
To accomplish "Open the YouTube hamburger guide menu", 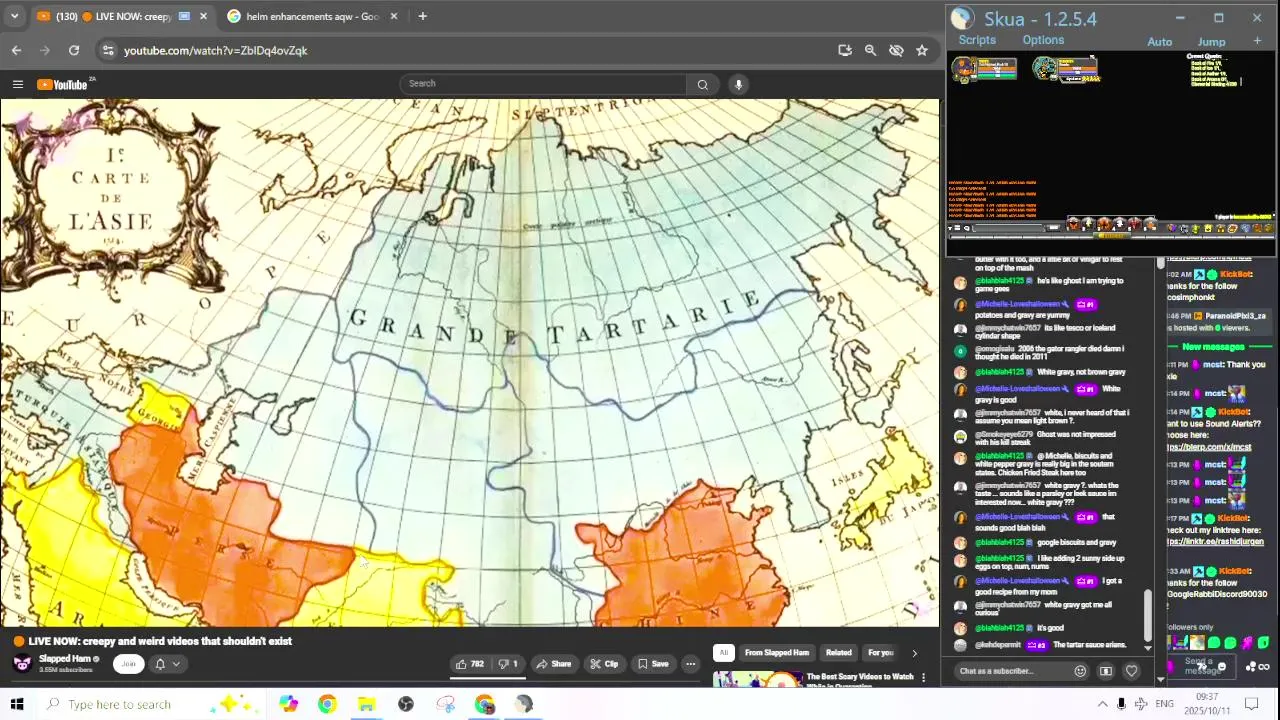I will pyautogui.click(x=17, y=84).
